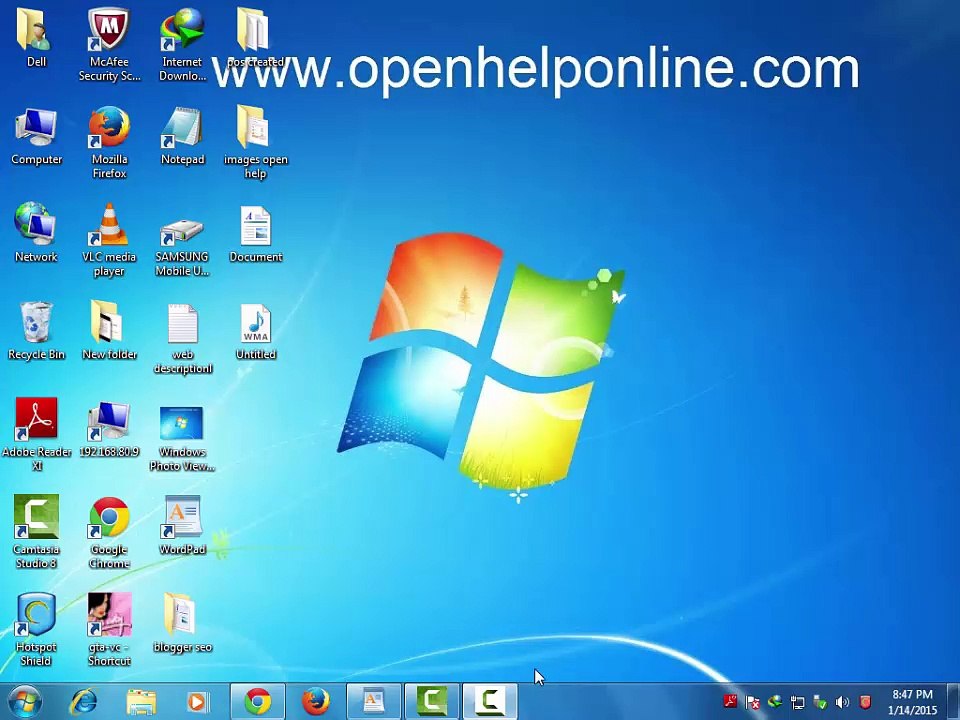Image resolution: width=960 pixels, height=720 pixels.
Task: Open Internet Explorer from the taskbar
Action: pyautogui.click(x=83, y=702)
